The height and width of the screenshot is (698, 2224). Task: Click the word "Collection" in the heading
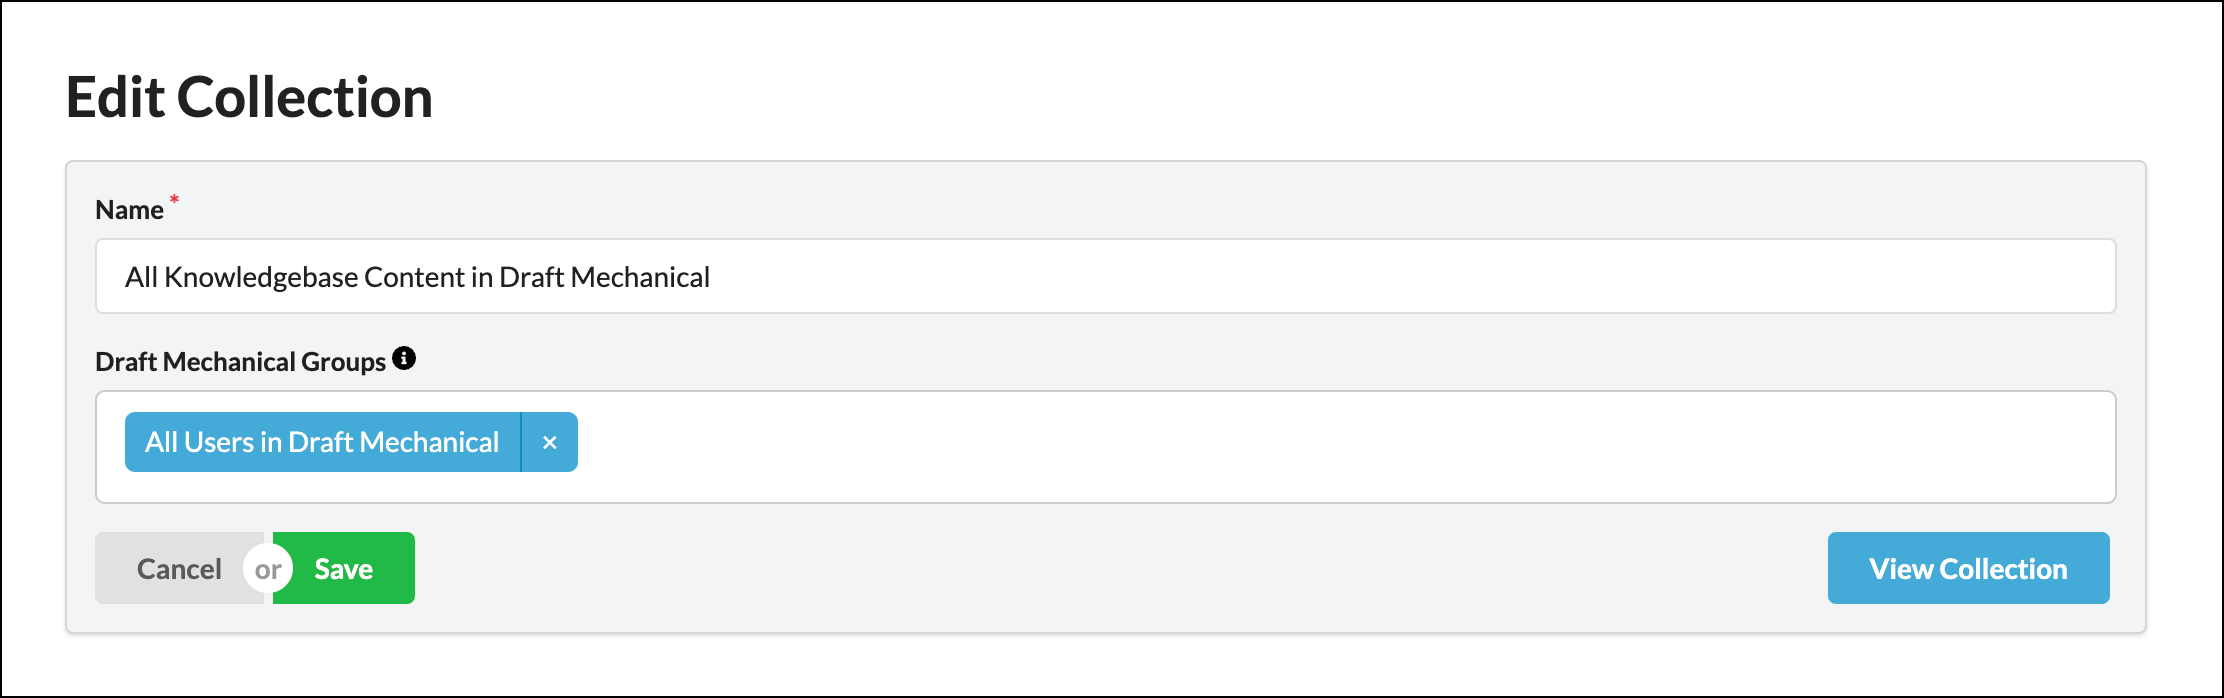point(304,98)
